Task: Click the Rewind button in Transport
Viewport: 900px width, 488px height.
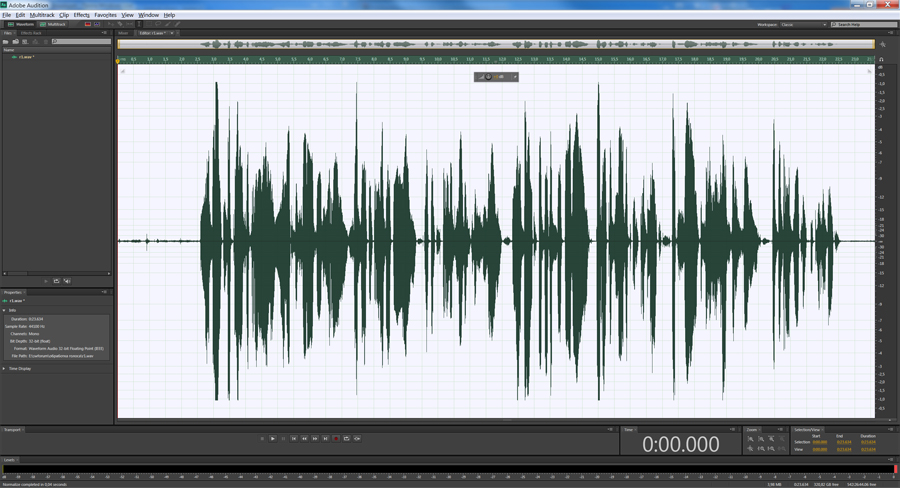Action: [304, 438]
